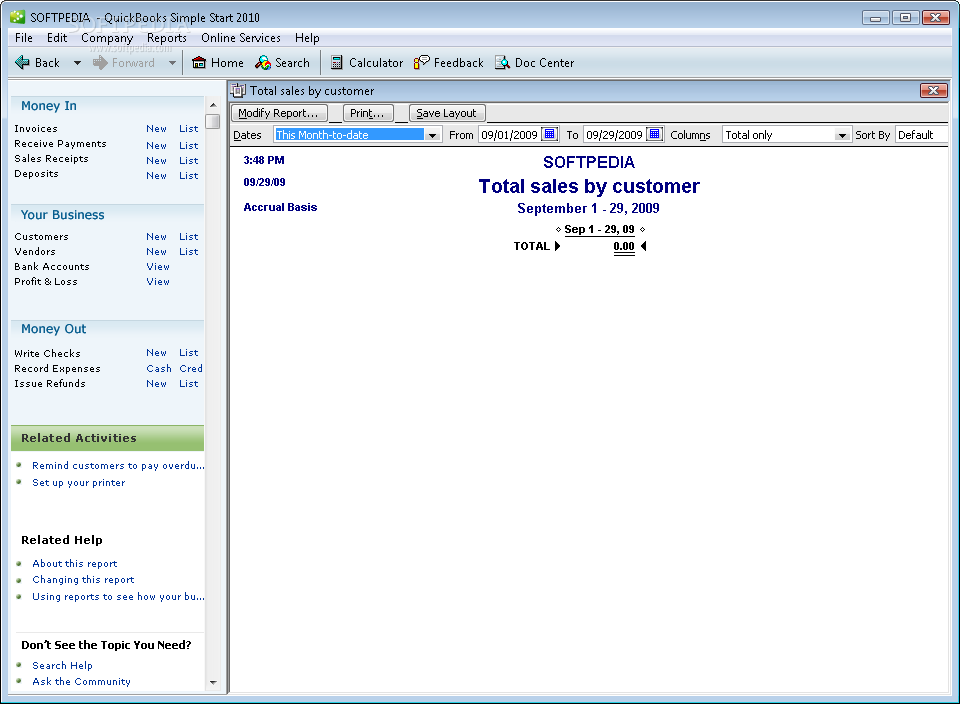Screen dimensions: 960x704
Task: Open the Online Services menu
Action: [241, 38]
